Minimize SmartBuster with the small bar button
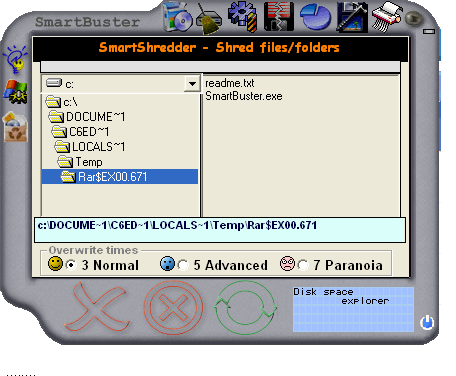This screenshot has width=456, height=376. [x=429, y=31]
